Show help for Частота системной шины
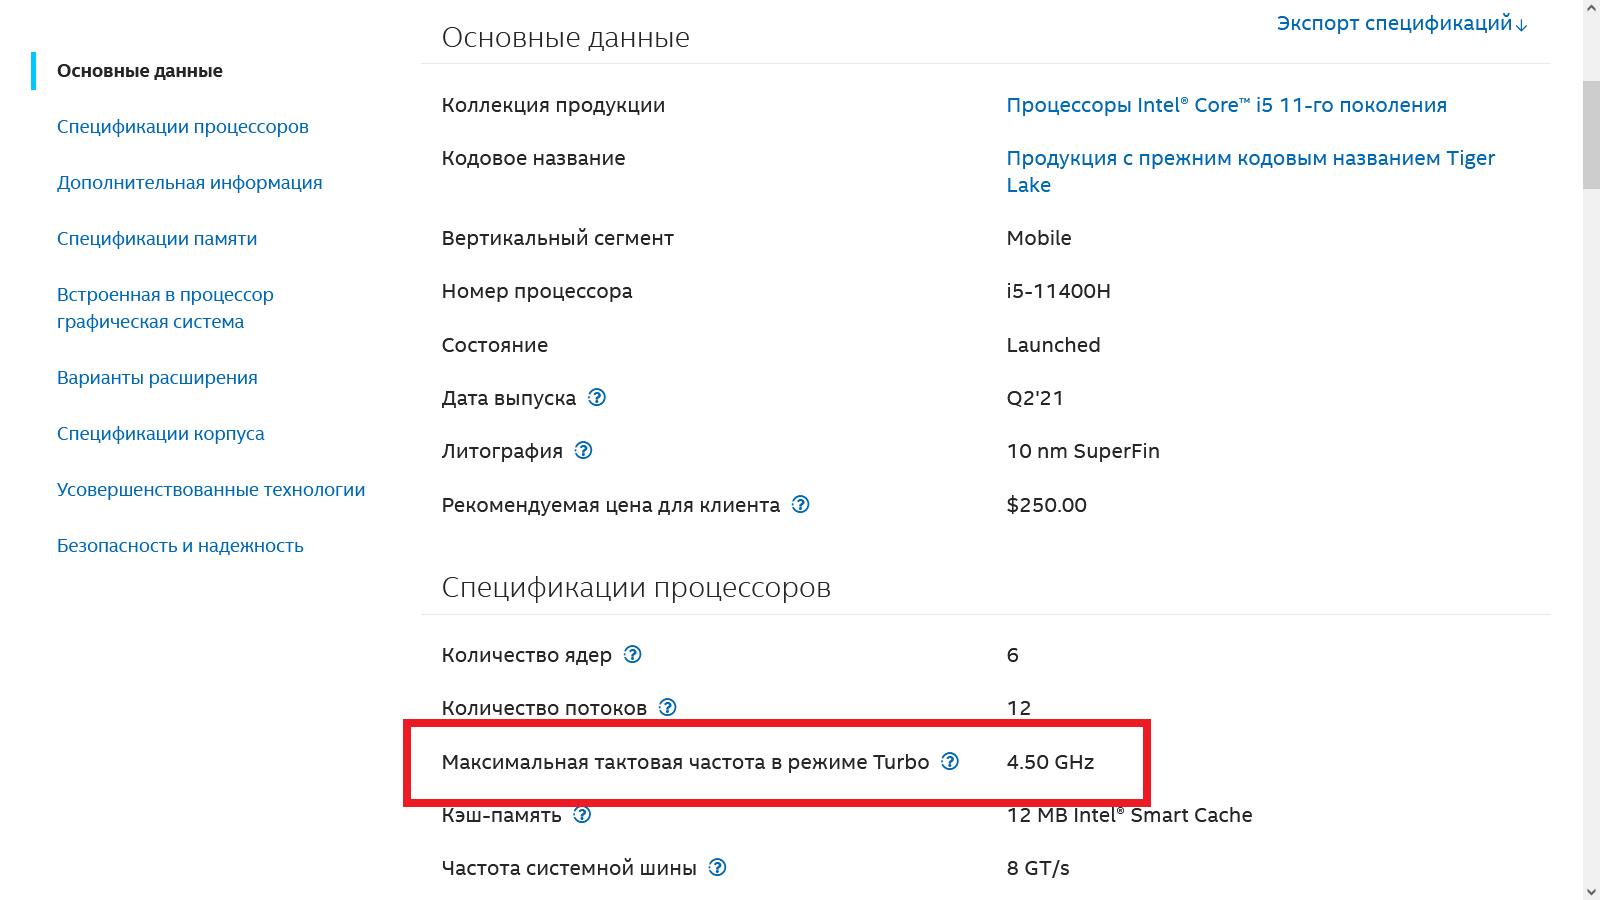Image resolution: width=1600 pixels, height=900 pixels. tap(717, 867)
